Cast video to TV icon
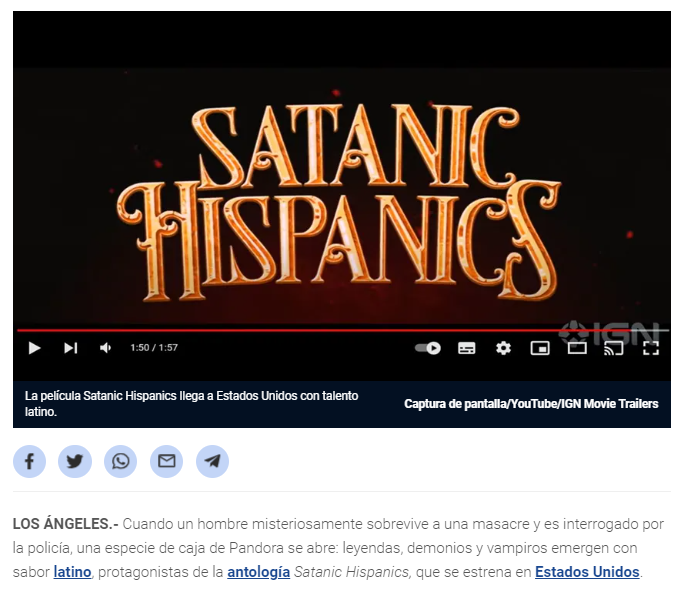The image size is (679, 592). click(x=614, y=348)
